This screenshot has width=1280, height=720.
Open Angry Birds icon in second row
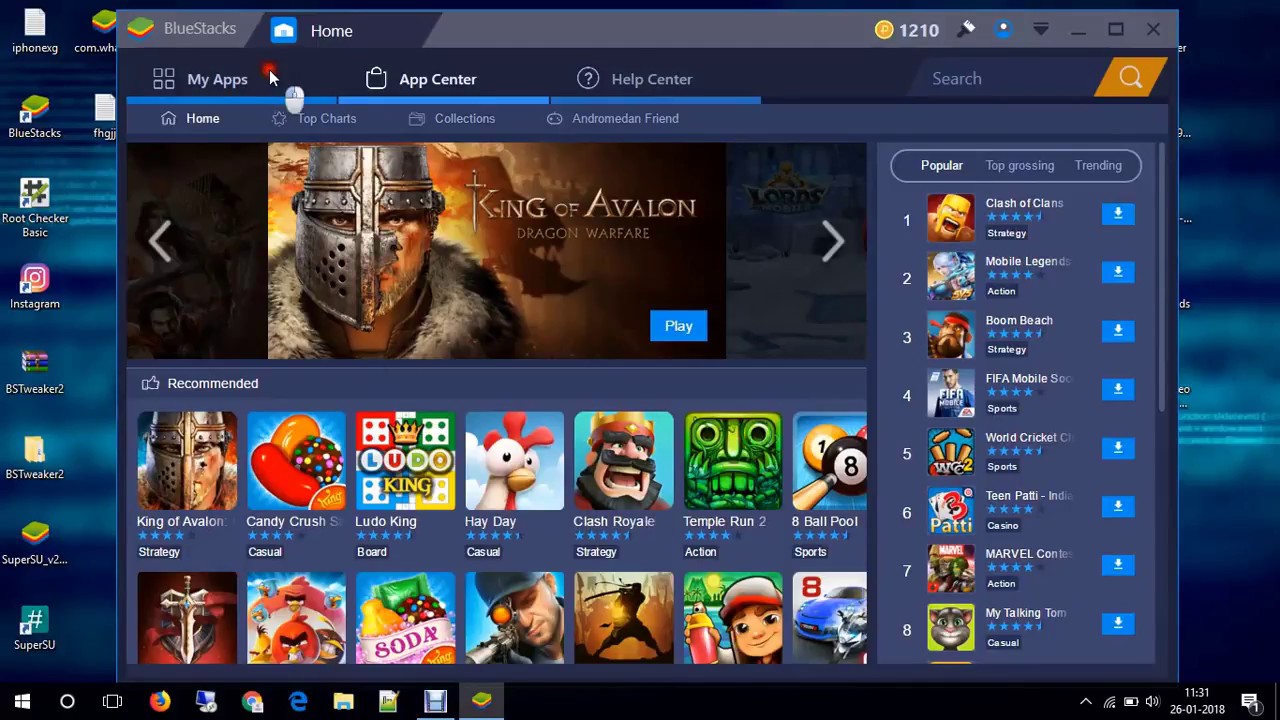[x=296, y=617]
